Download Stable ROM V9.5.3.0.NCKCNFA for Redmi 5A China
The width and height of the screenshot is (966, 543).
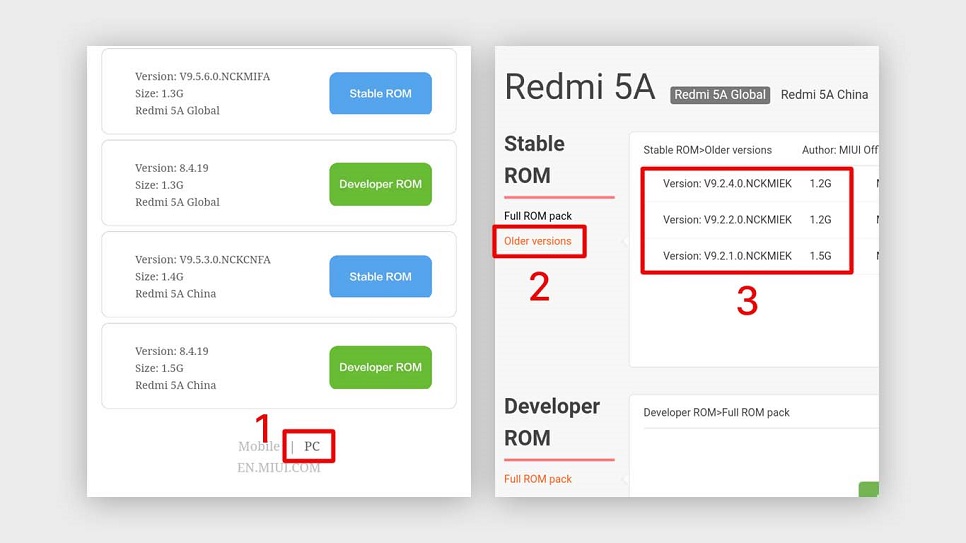[380, 277]
